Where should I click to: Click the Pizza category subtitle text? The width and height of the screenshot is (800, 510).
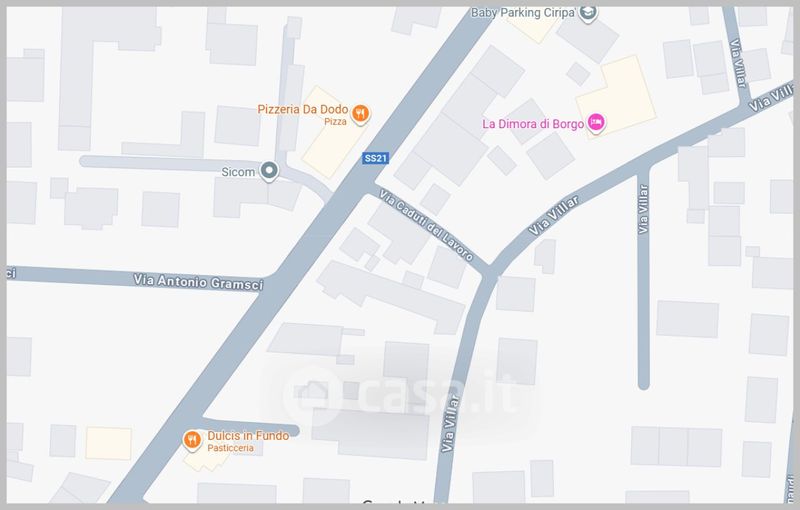point(335,121)
